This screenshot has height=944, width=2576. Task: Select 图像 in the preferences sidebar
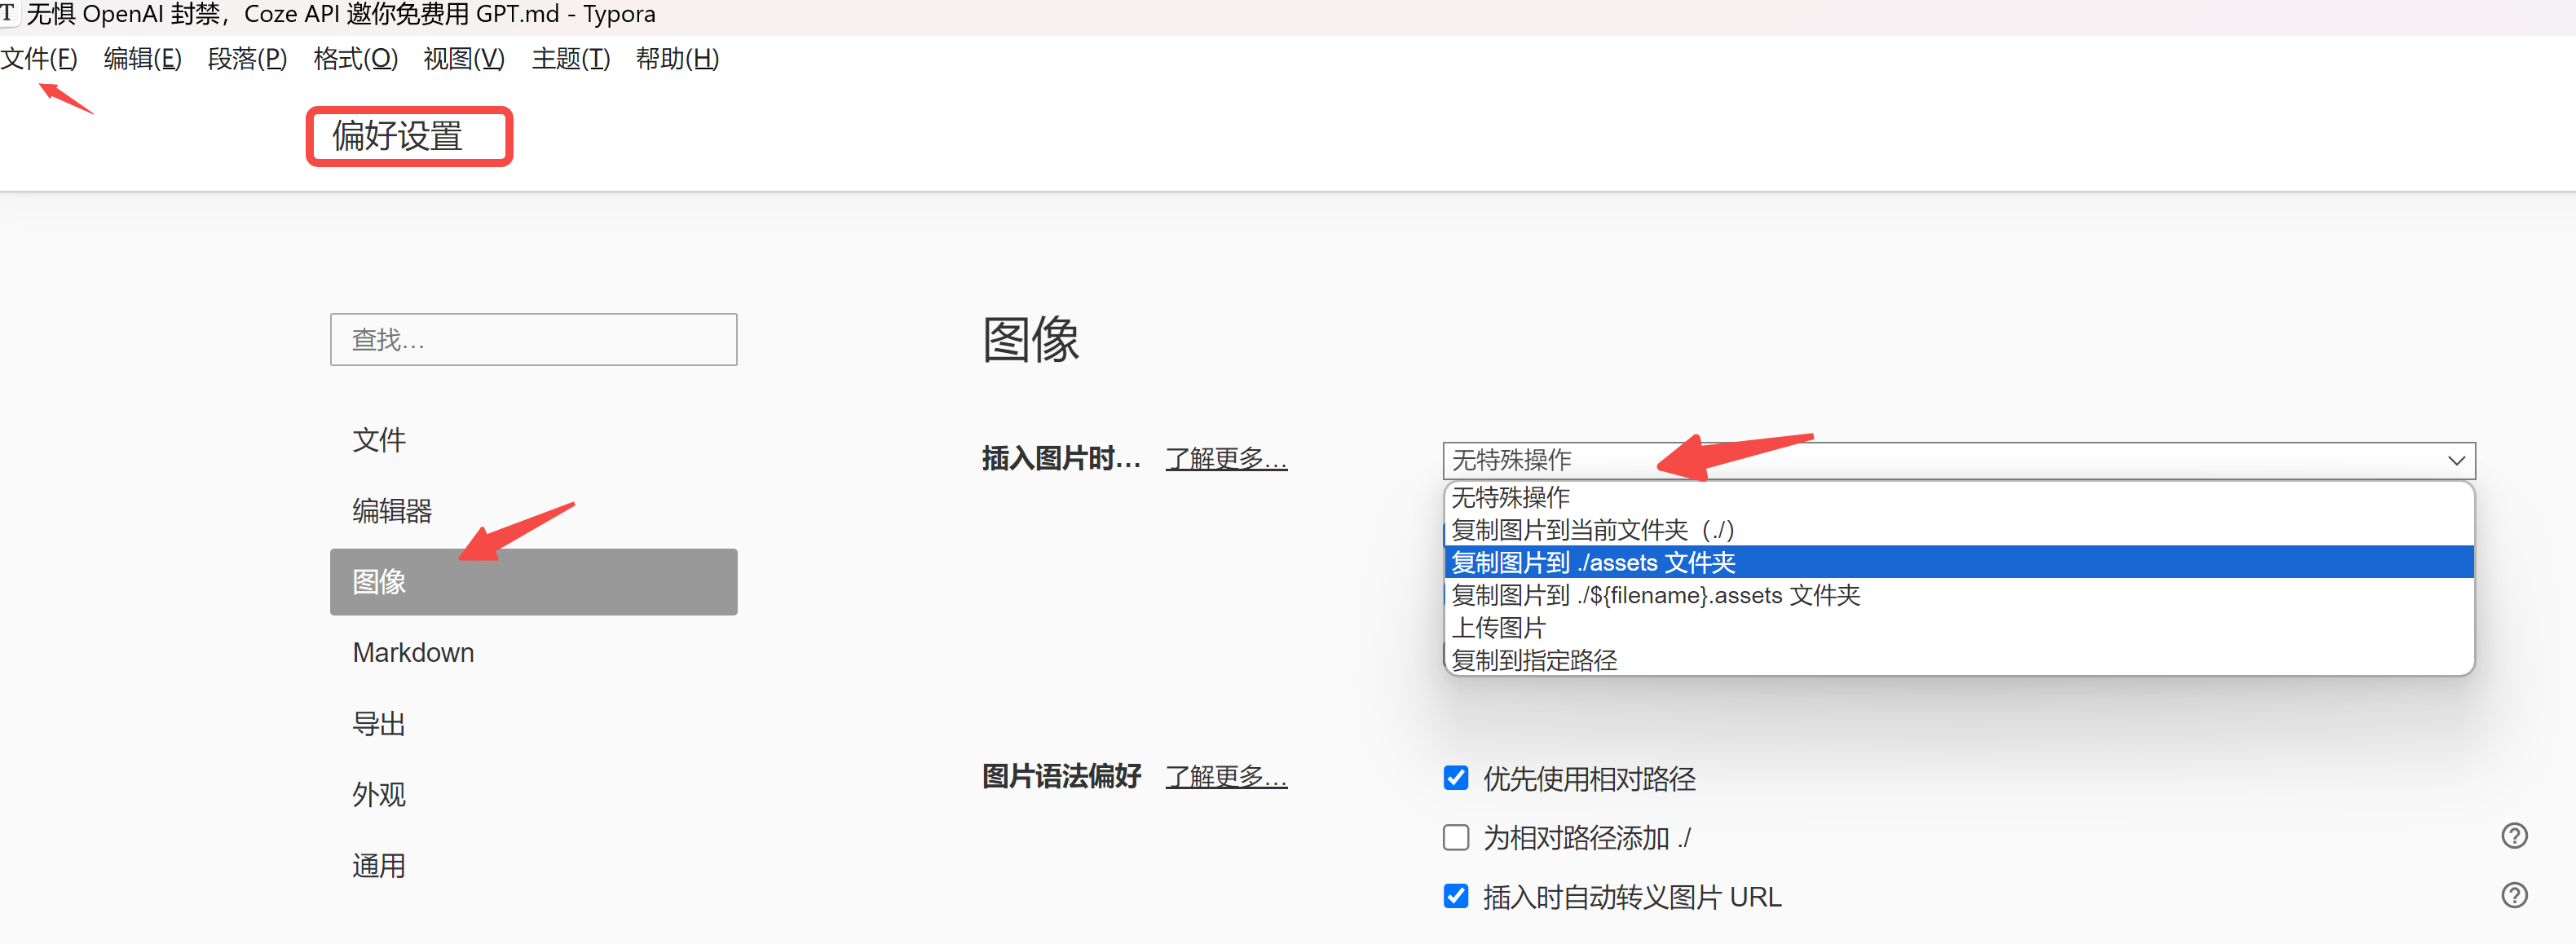click(x=378, y=581)
